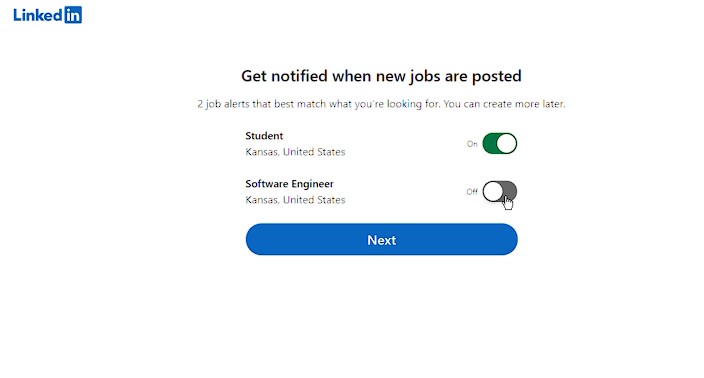
Task: Click the "Linked" wordmark text in the logo
Action: pyautogui.click(x=38, y=15)
